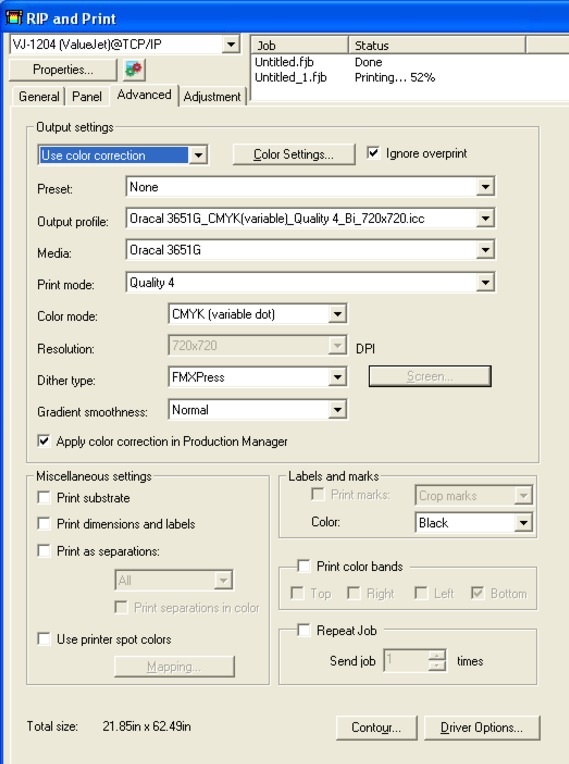Image resolution: width=569 pixels, height=764 pixels.
Task: Select the Untitled.fjb job row
Action: point(409,62)
